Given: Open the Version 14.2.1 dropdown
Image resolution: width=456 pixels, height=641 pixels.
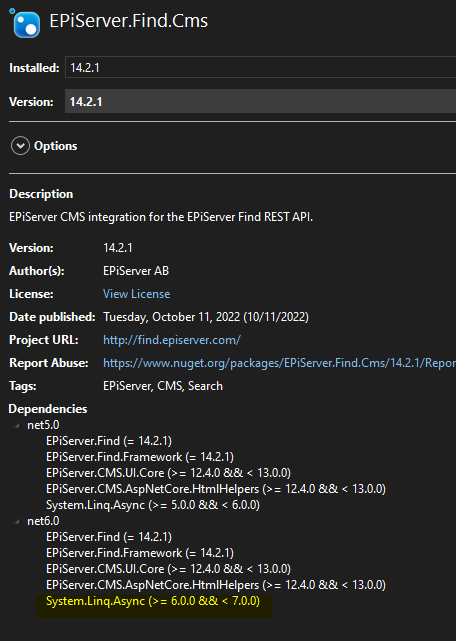Looking at the screenshot, I should pos(261,101).
